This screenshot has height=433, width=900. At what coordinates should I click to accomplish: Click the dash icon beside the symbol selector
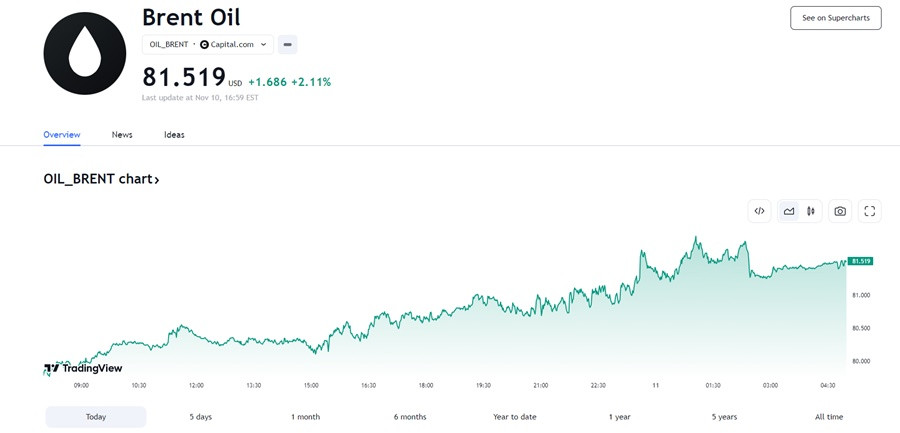tap(287, 44)
